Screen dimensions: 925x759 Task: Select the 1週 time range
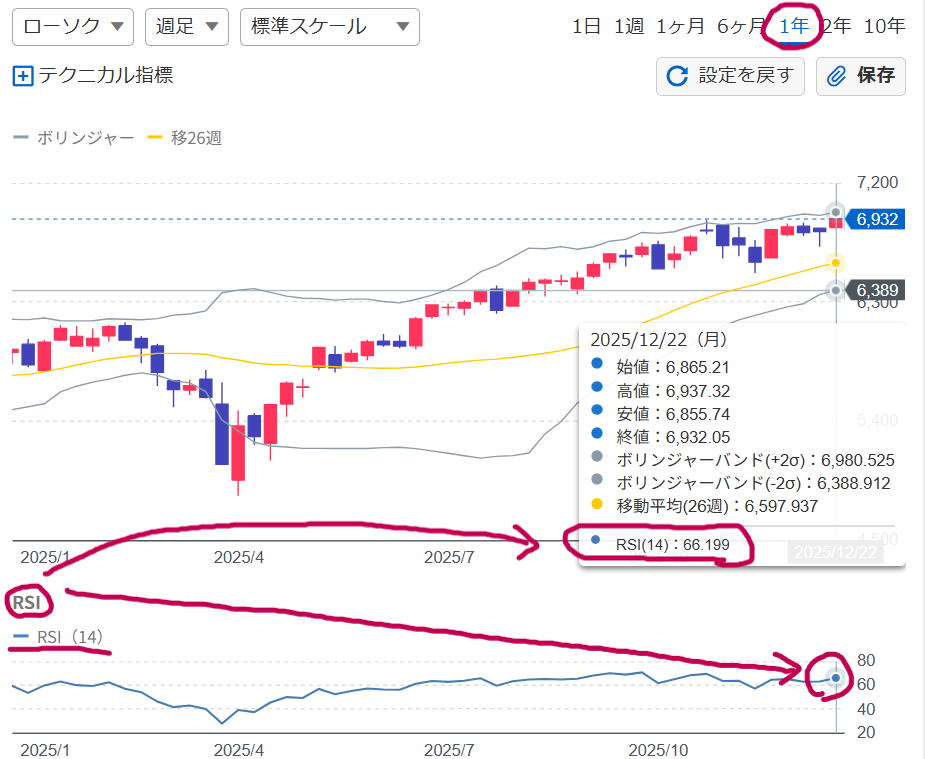[x=629, y=27]
